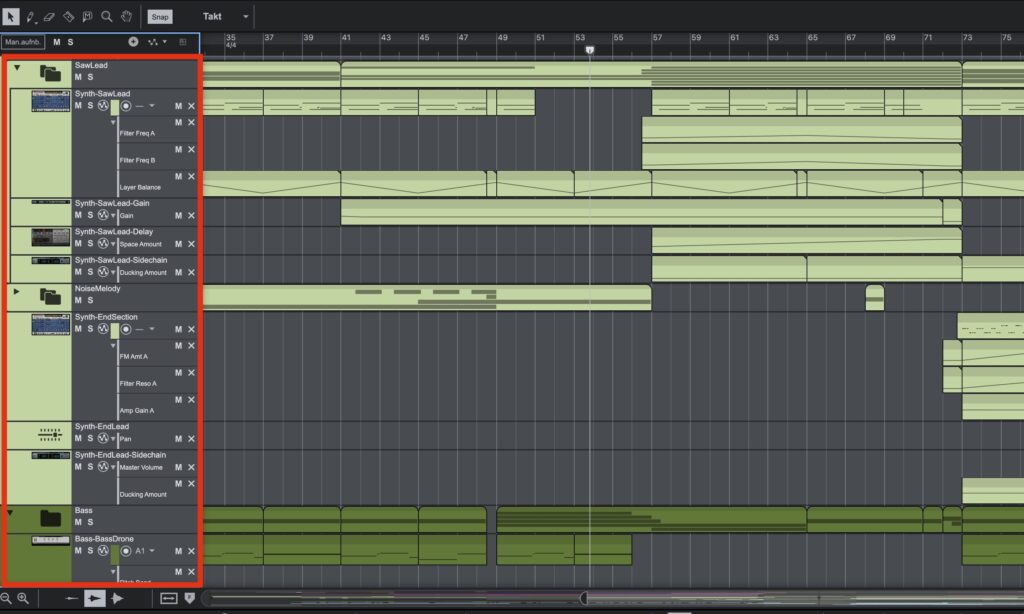Click the faint grid icon in track header
The image size is (1024, 614).
[183, 42]
